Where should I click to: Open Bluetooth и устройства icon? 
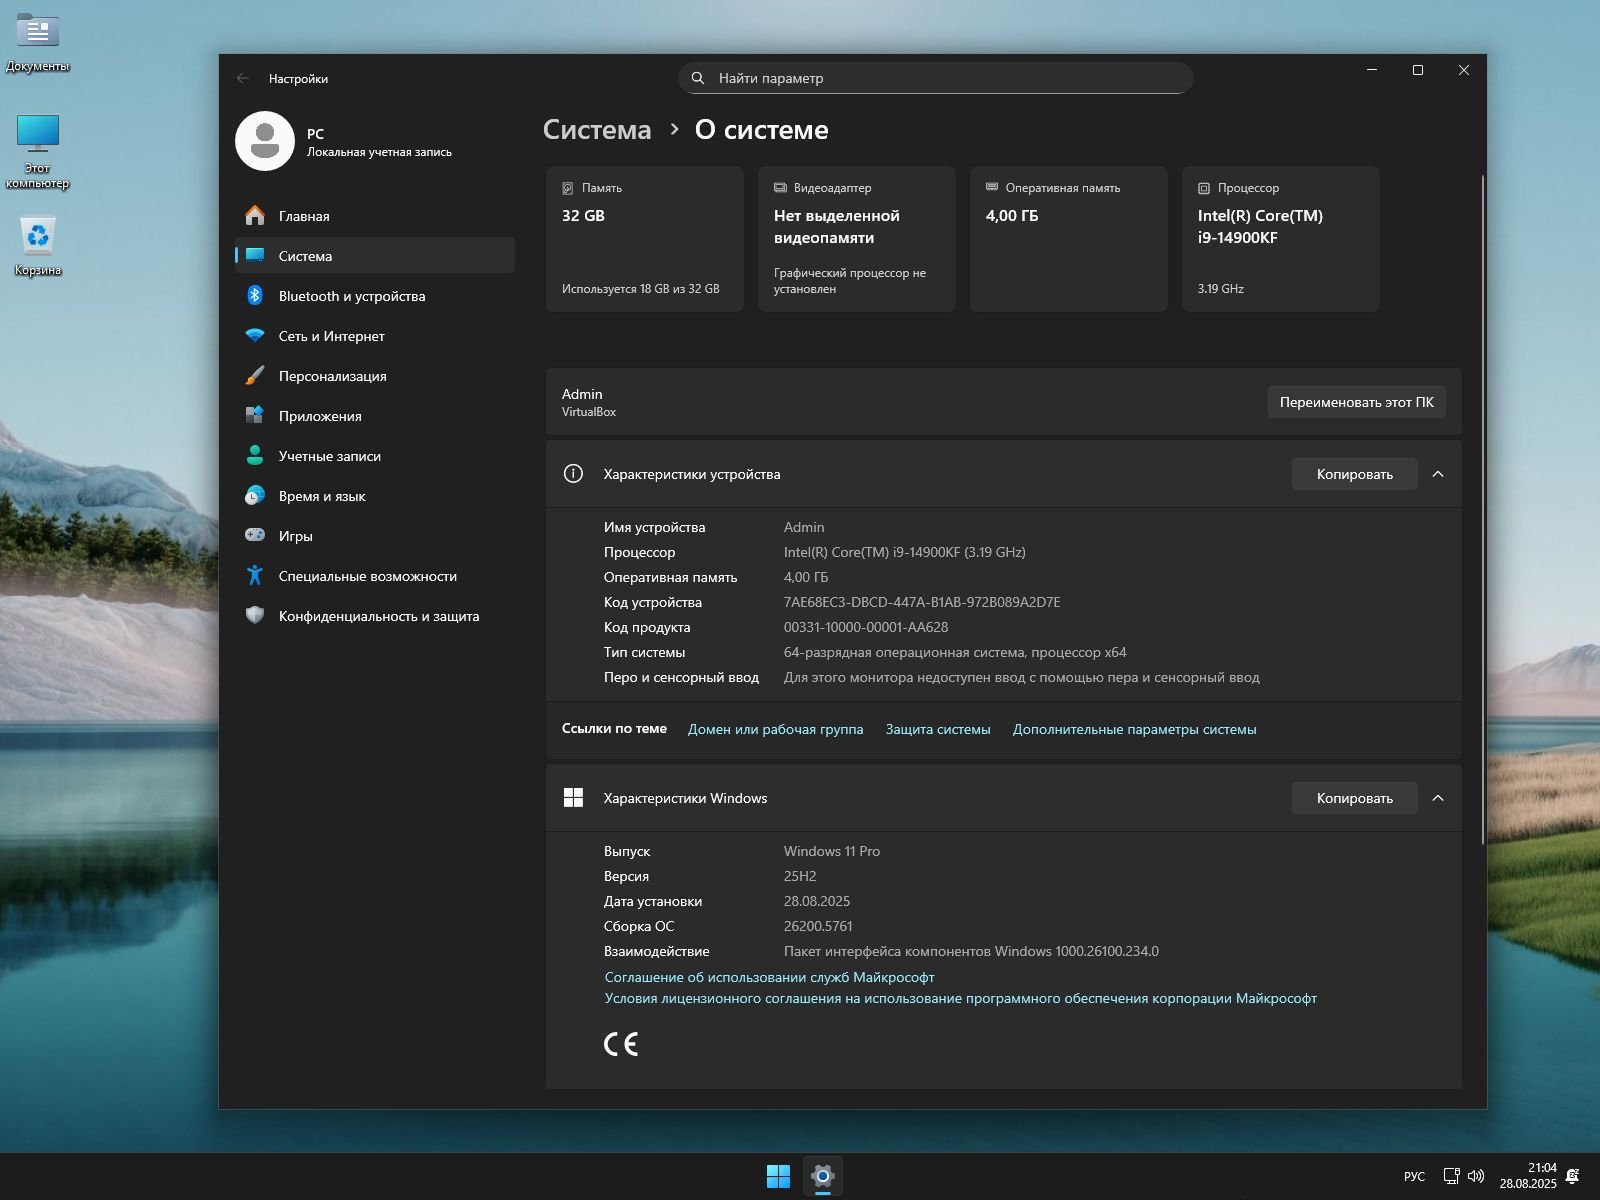[255, 296]
